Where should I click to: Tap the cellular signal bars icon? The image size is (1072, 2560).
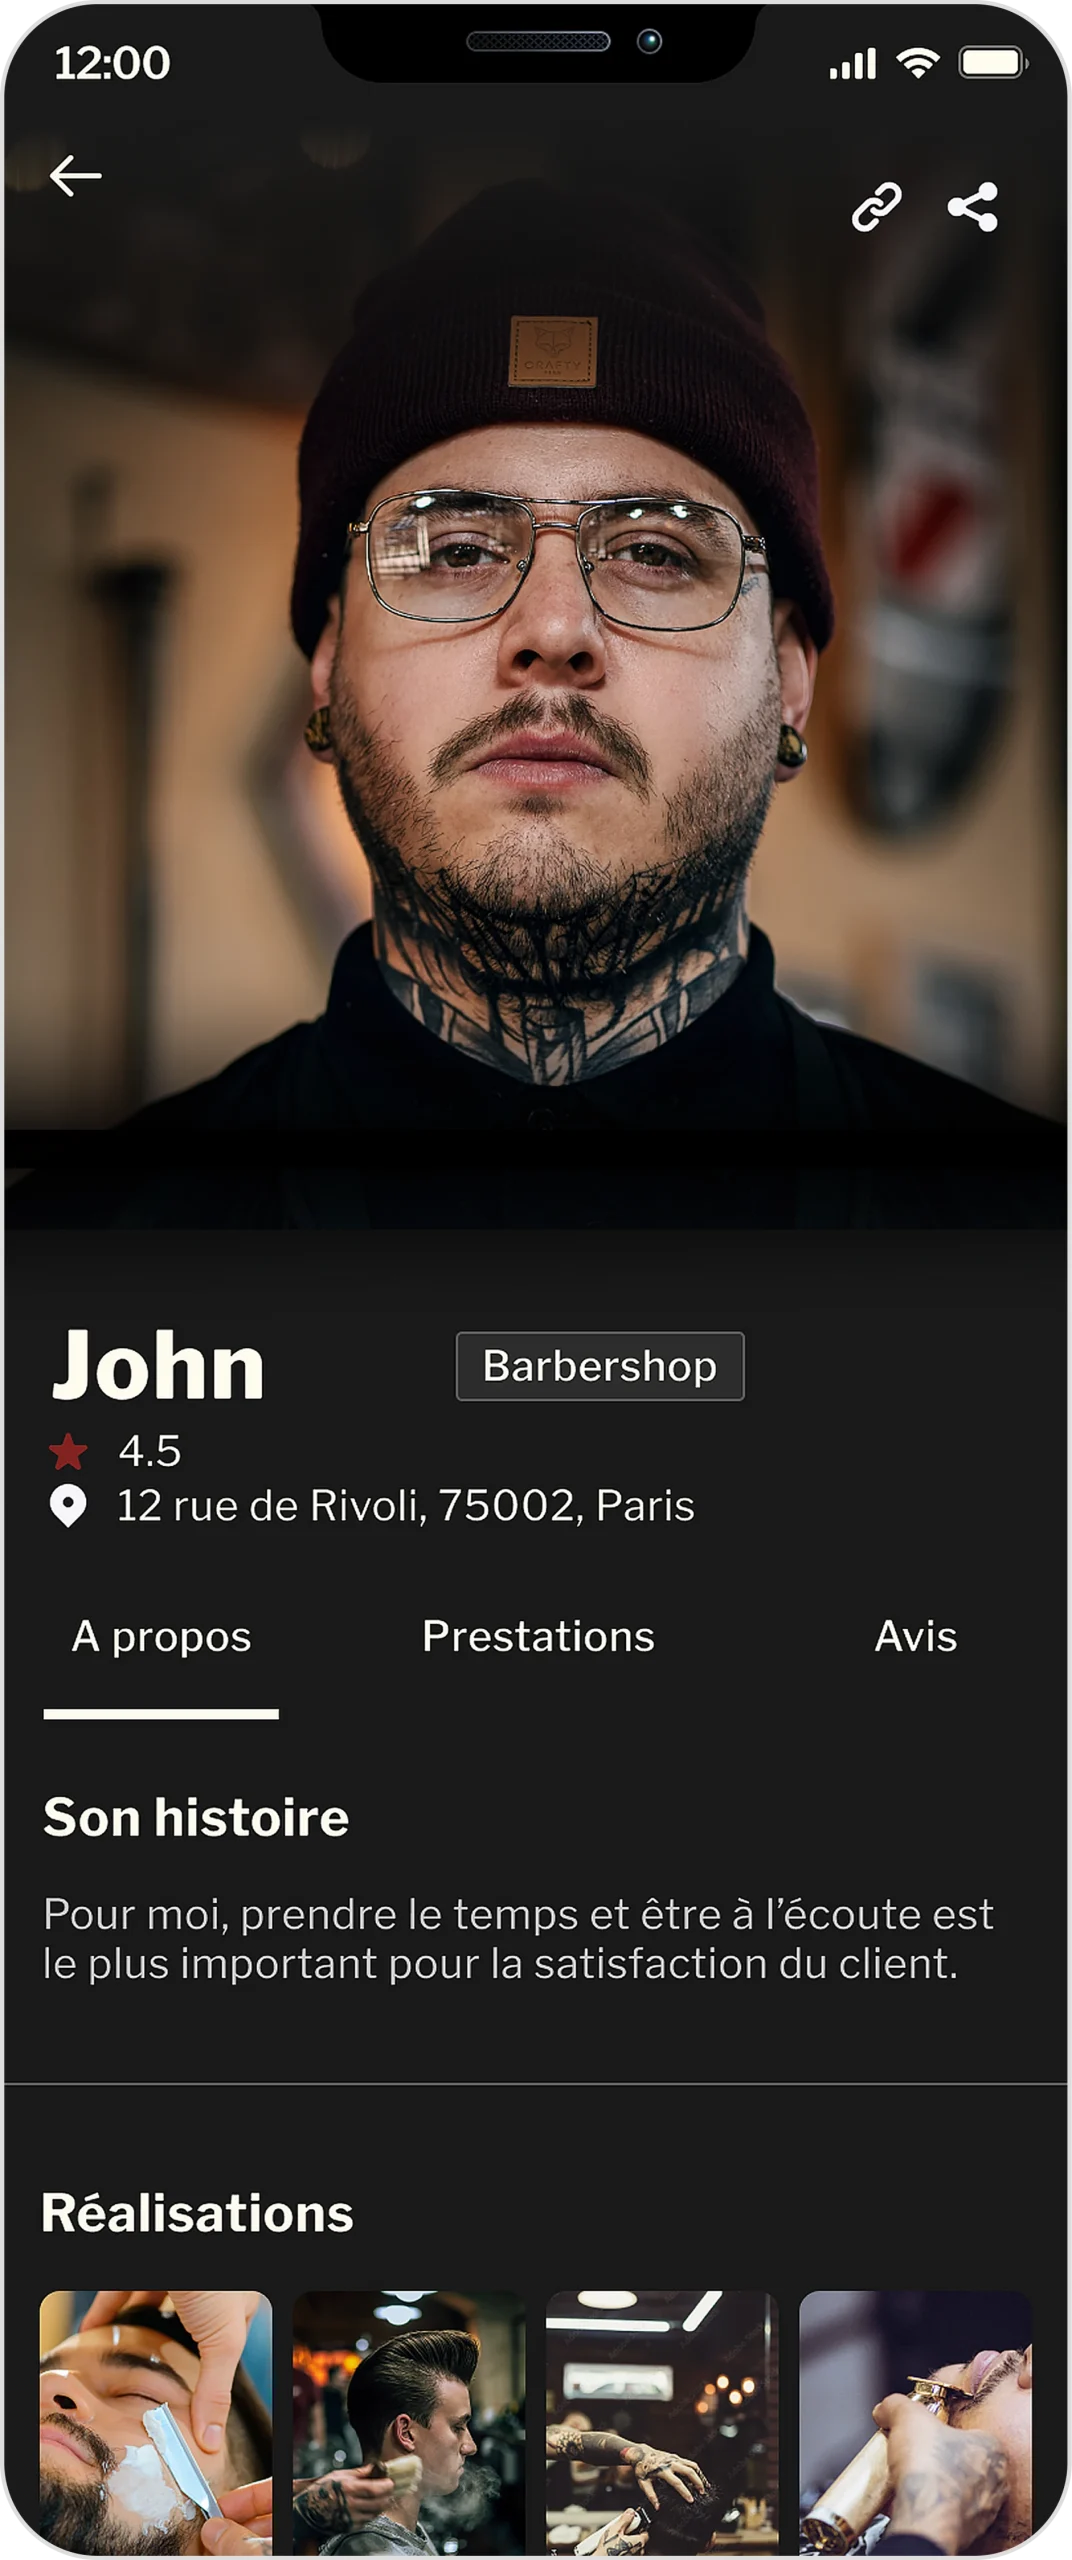click(852, 63)
